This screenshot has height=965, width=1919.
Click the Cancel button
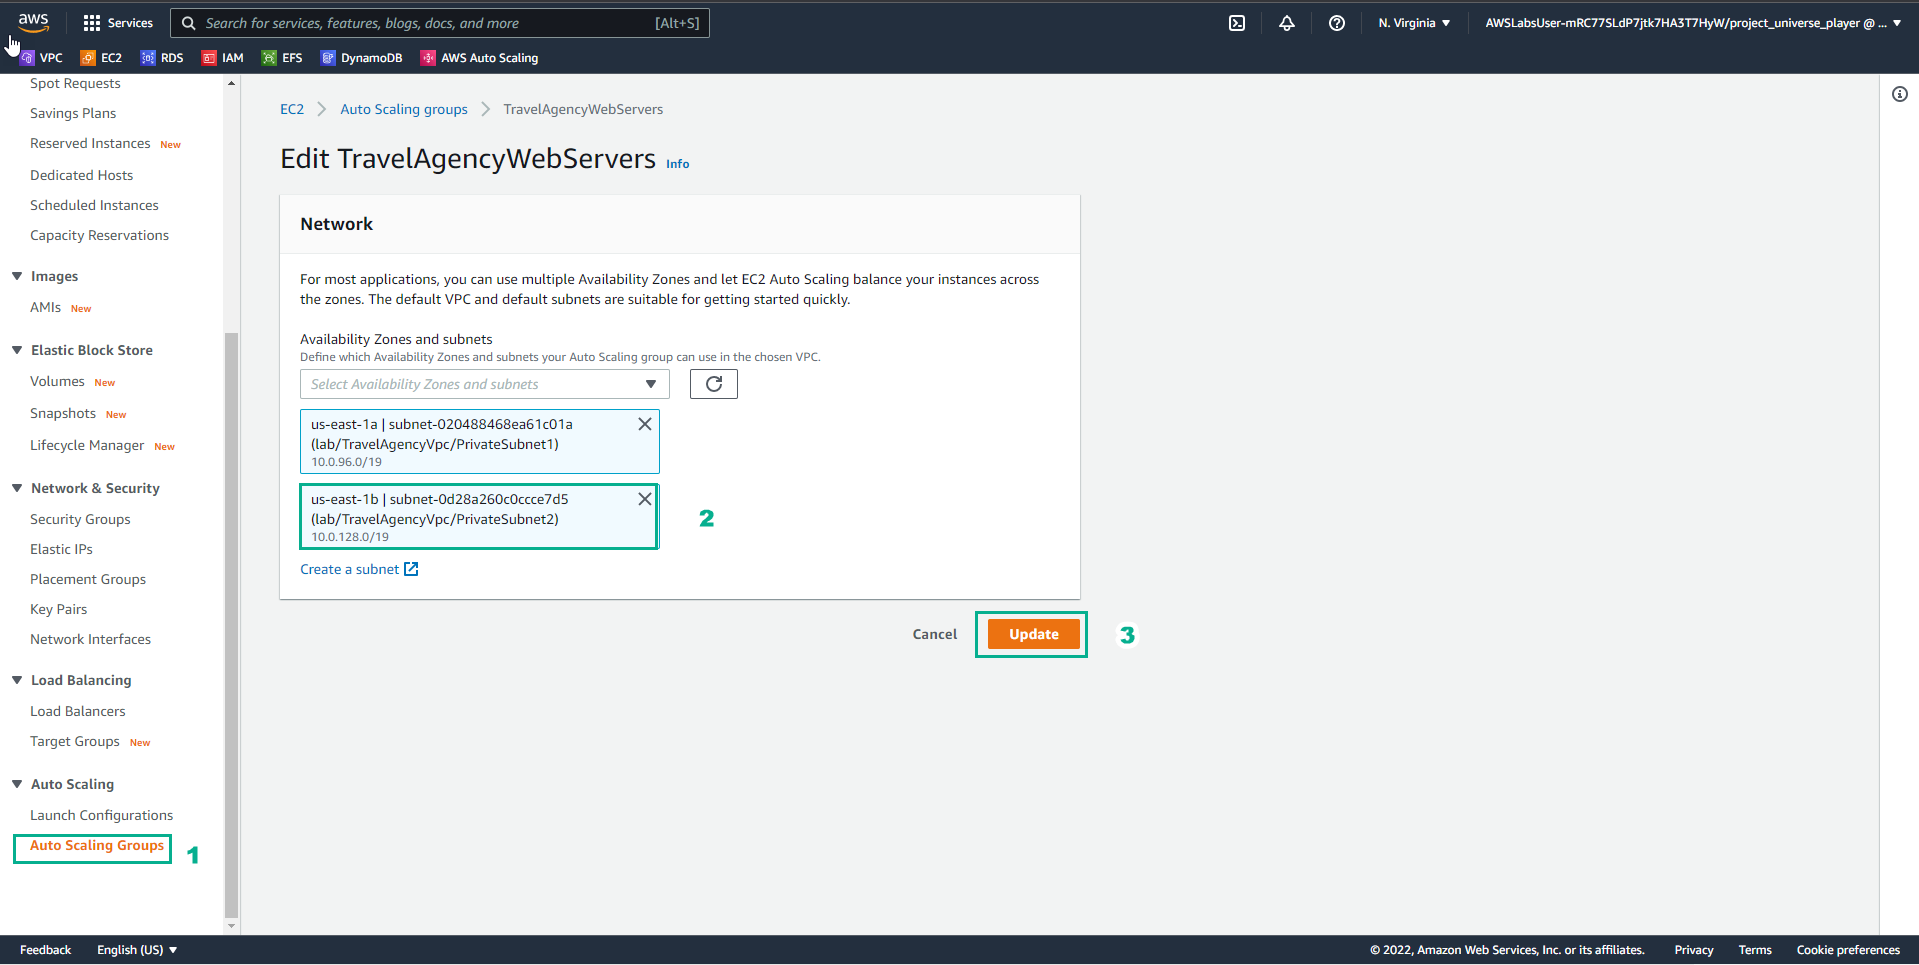click(935, 634)
